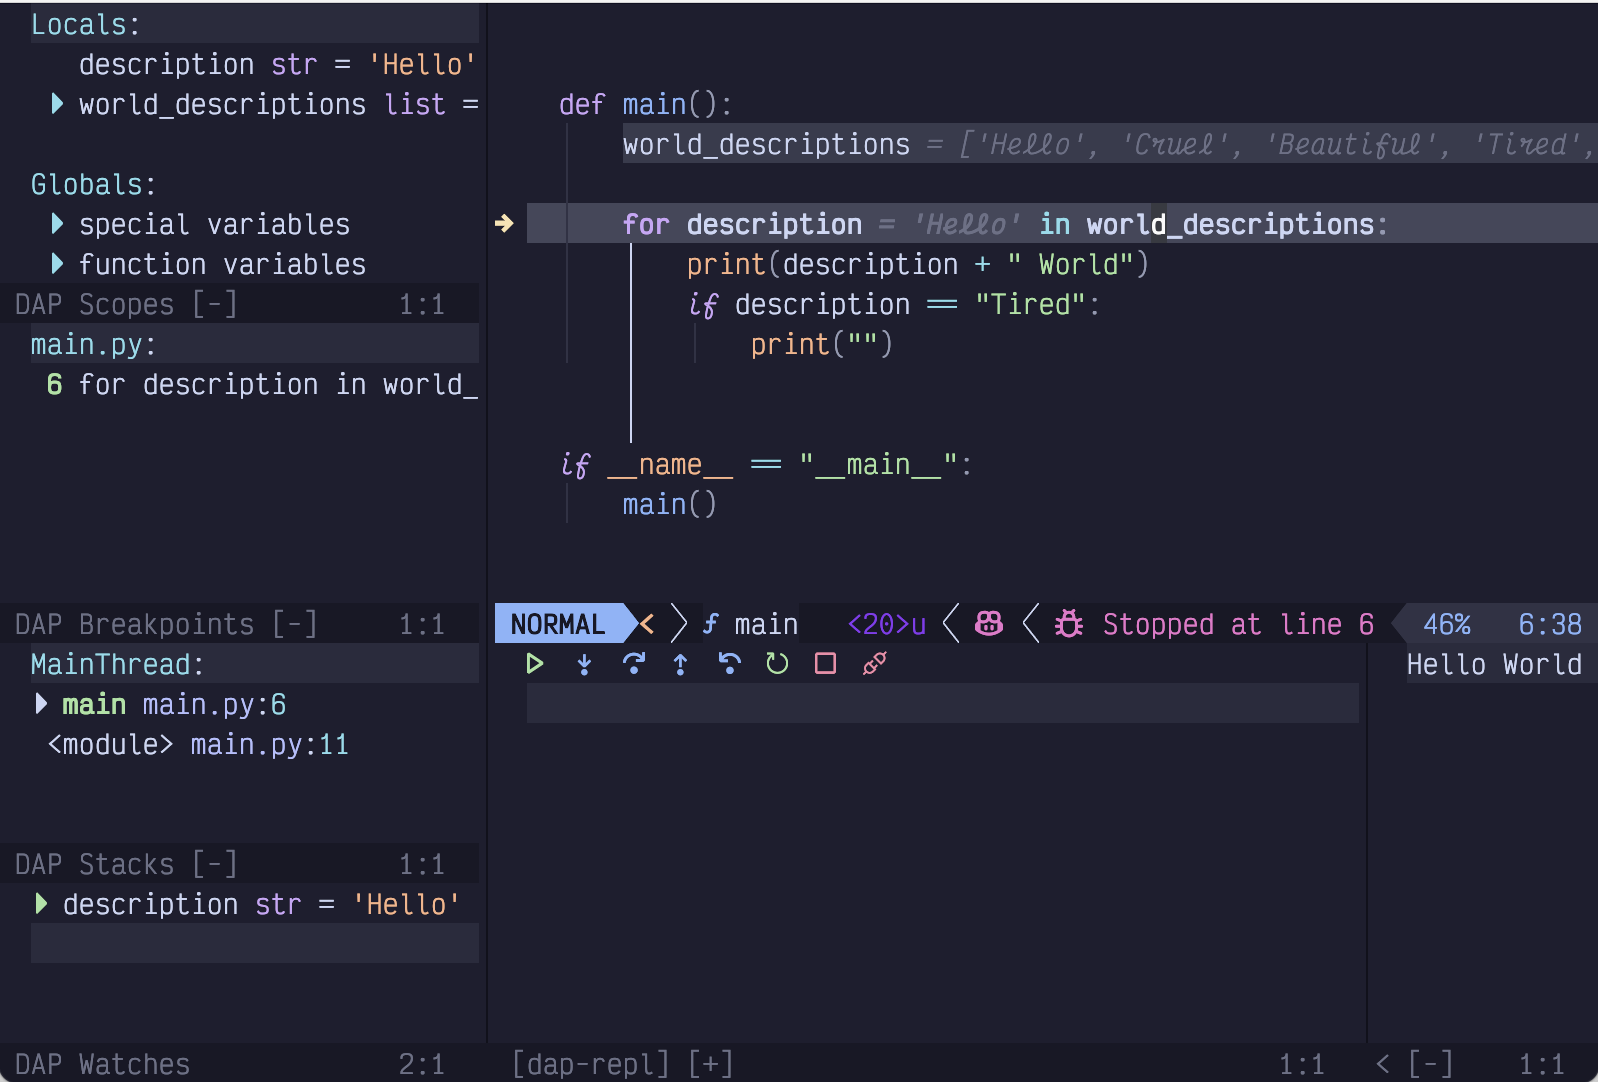
Task: Click the 'if __name__ == "__main__":' line
Action: [766, 464]
